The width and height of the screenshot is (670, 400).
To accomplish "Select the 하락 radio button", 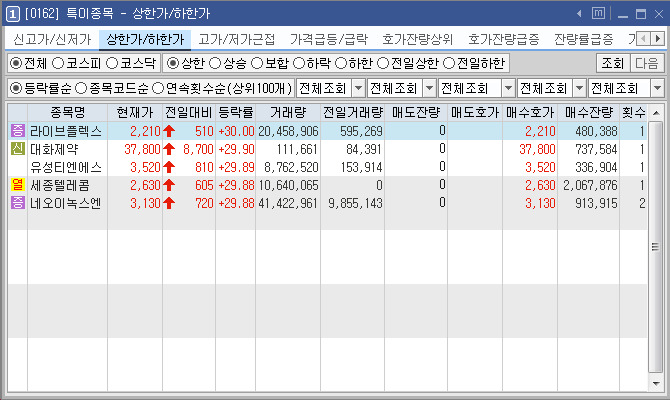I will [x=299, y=64].
